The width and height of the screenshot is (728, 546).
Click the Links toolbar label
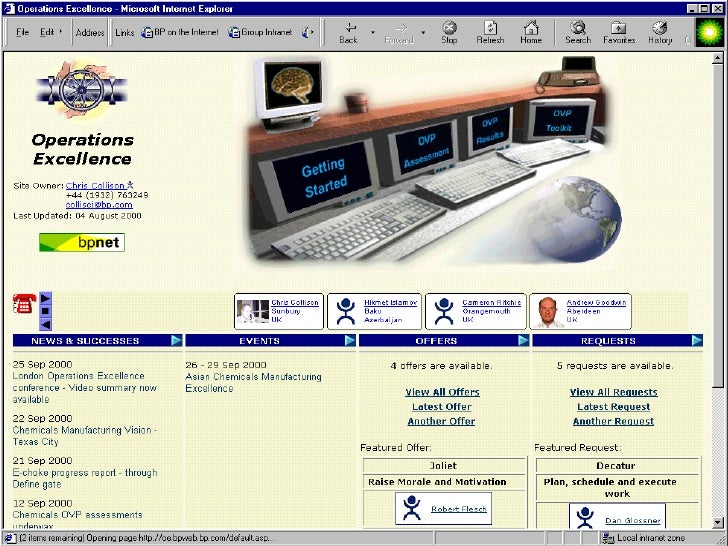click(124, 32)
